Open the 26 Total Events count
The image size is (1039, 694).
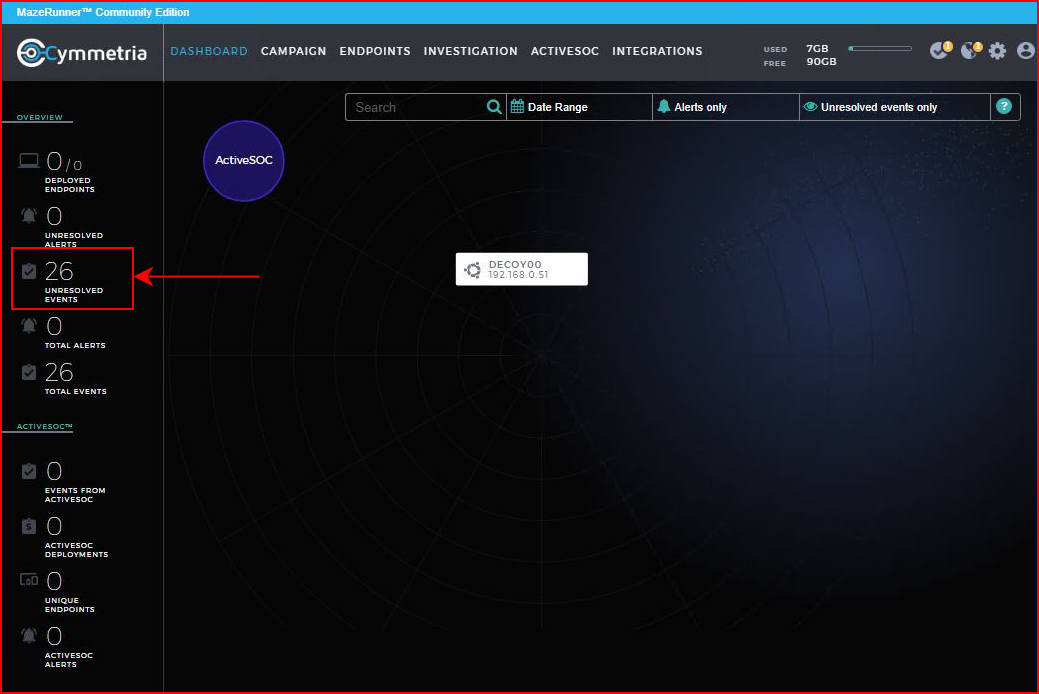[59, 373]
